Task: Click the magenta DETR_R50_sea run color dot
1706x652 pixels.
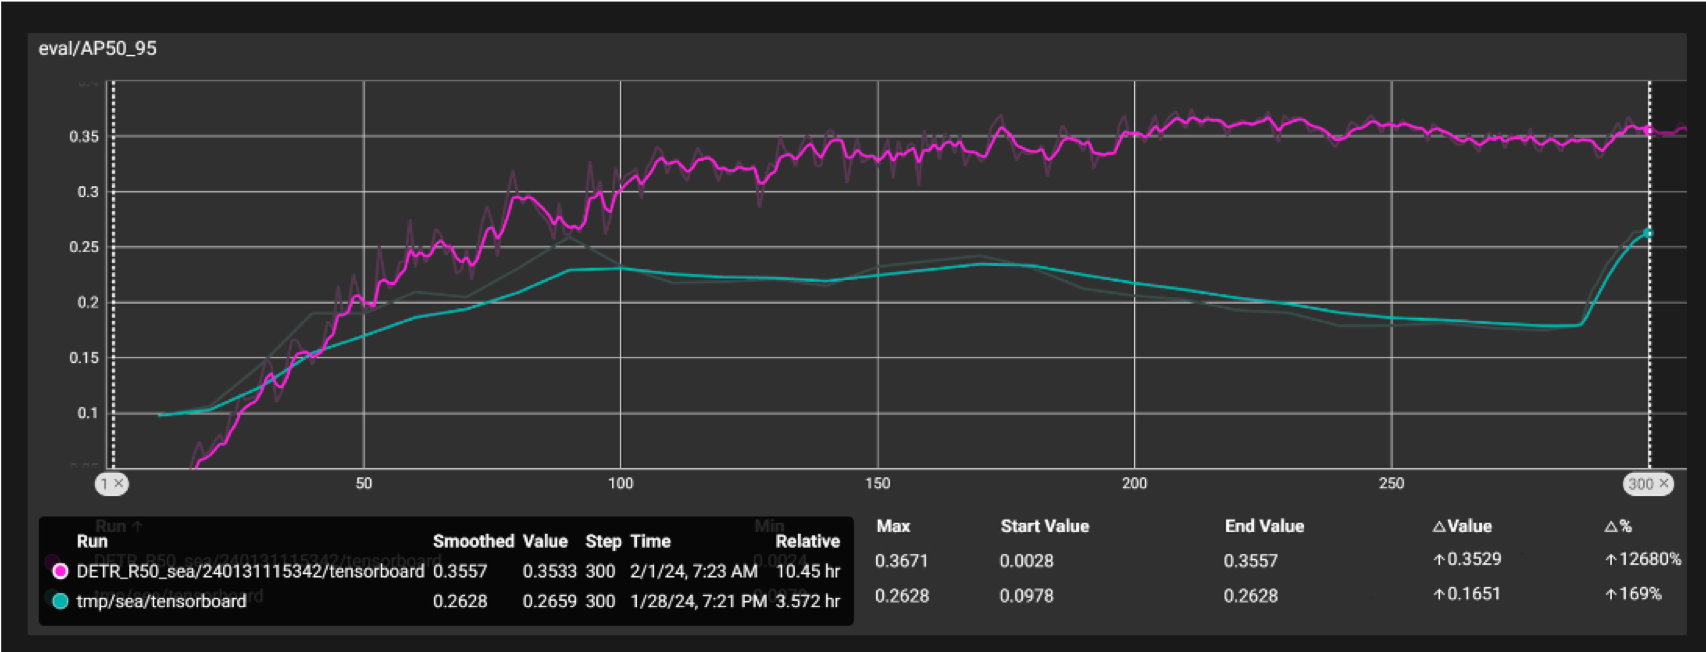Action: 60,571
